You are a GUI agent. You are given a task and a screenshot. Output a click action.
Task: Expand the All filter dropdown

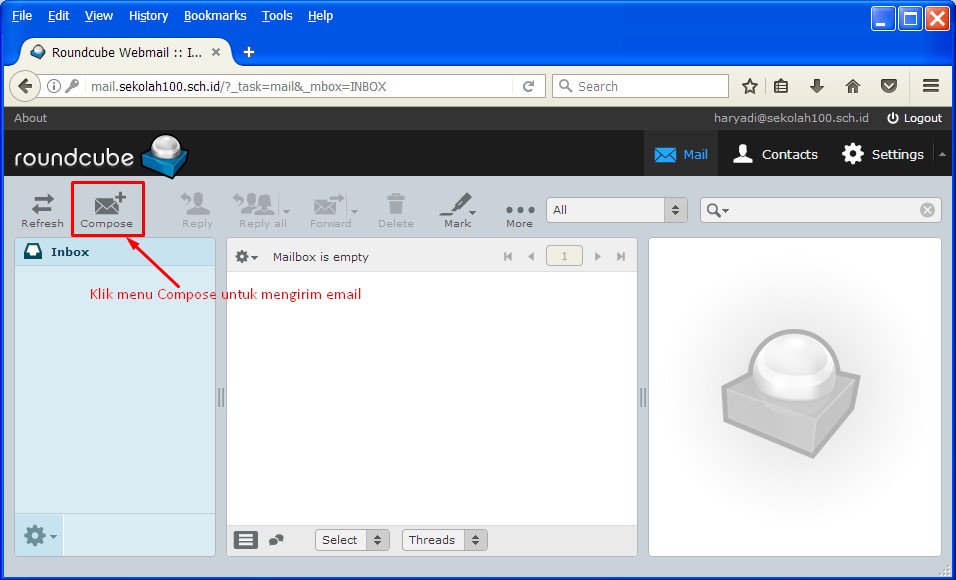pyautogui.click(x=616, y=210)
